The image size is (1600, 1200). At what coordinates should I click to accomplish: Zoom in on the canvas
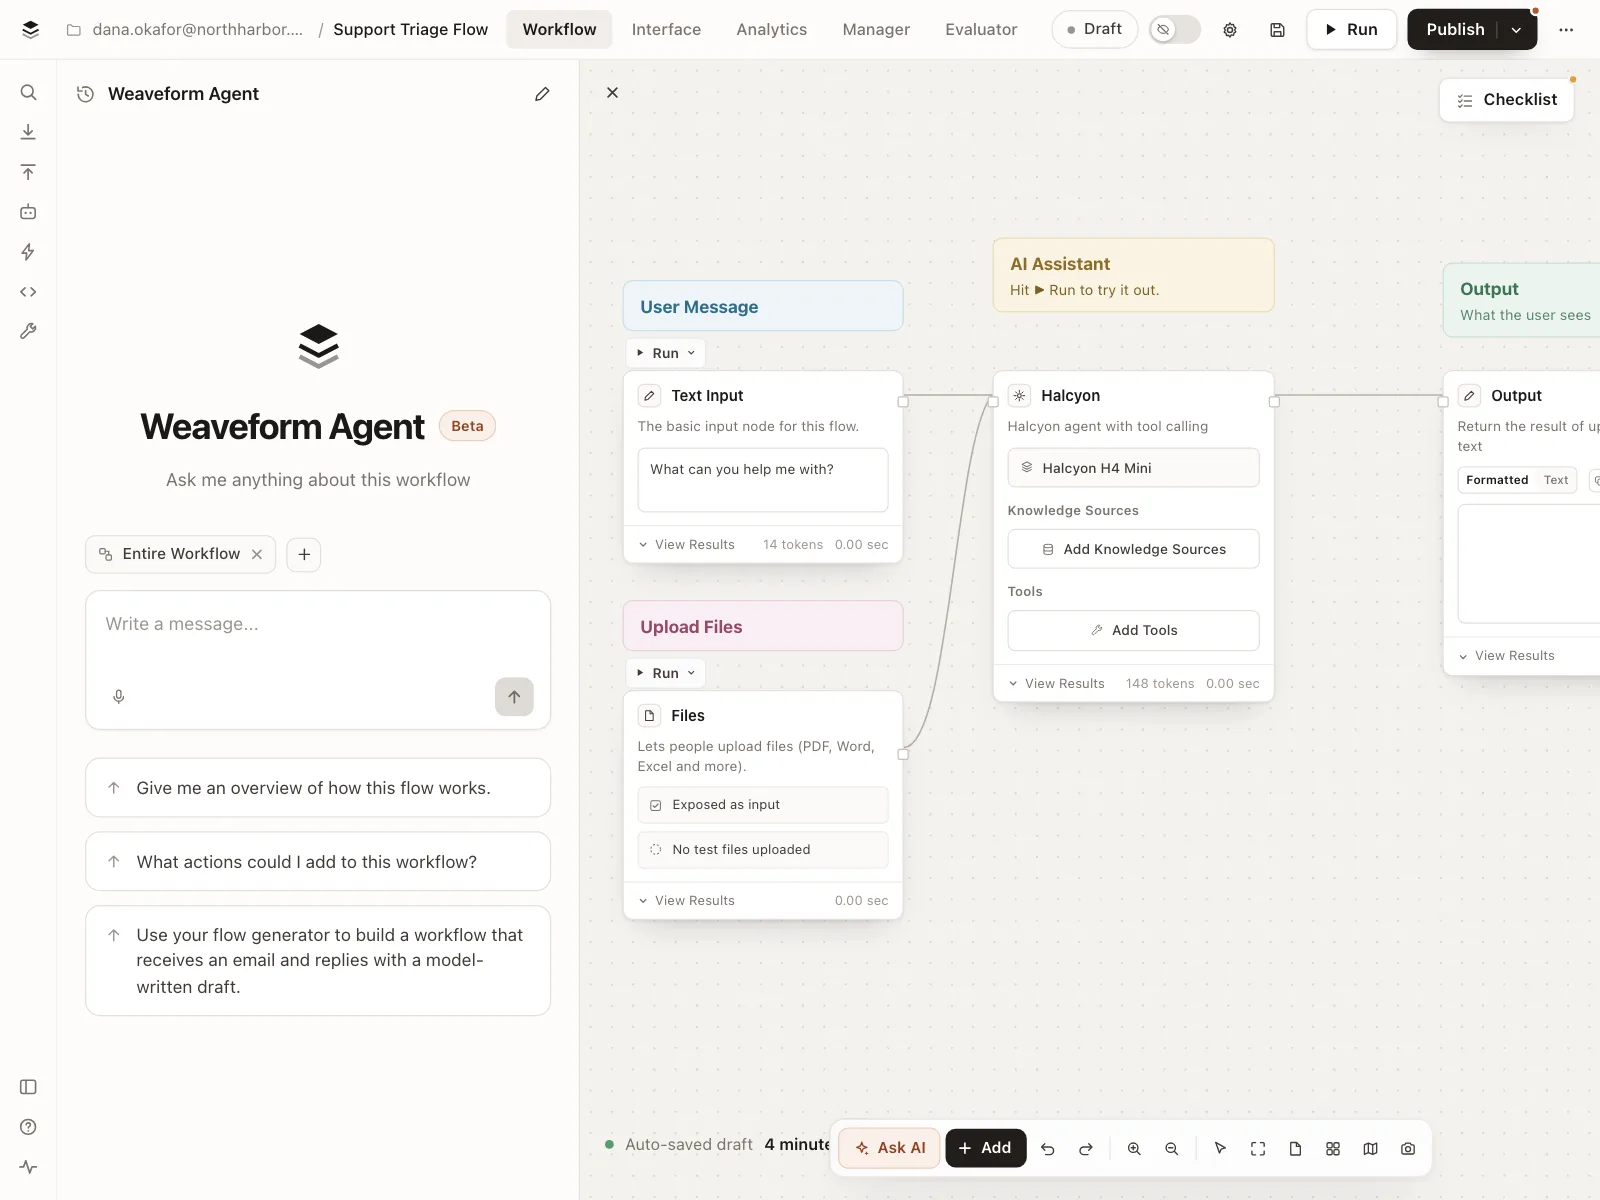pyautogui.click(x=1134, y=1149)
